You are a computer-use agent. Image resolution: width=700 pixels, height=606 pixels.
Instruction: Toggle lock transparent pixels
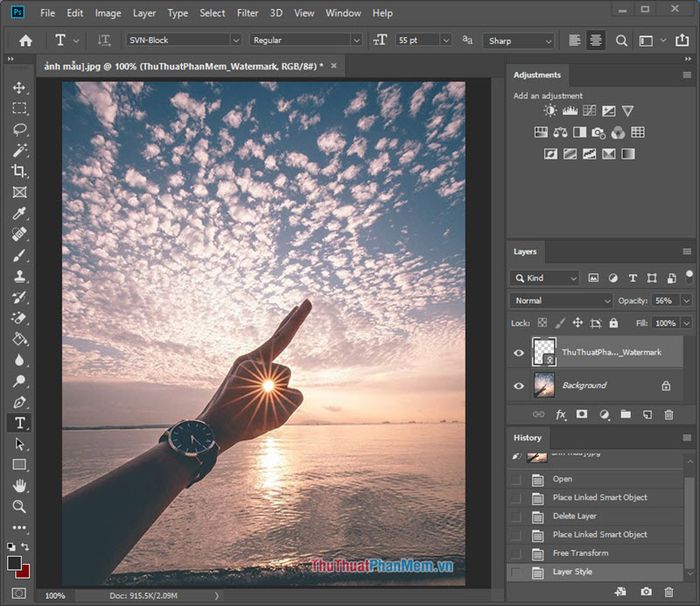click(542, 322)
